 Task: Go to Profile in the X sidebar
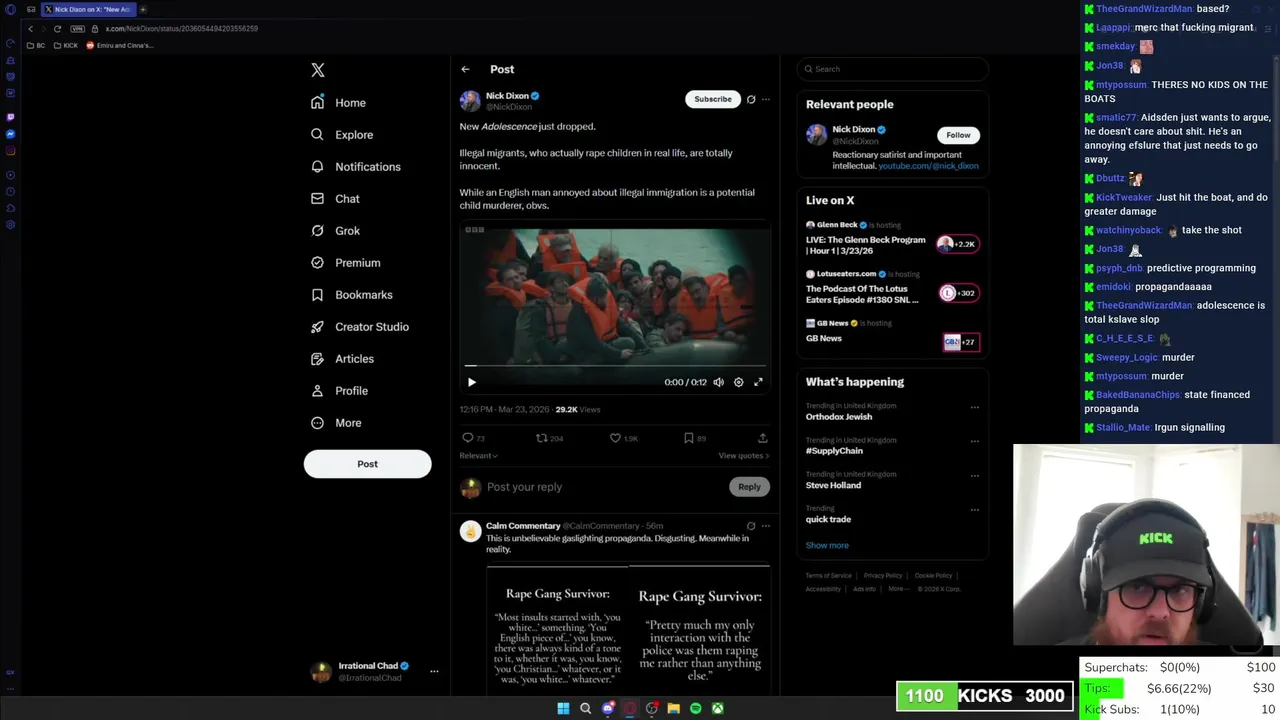(x=339, y=391)
